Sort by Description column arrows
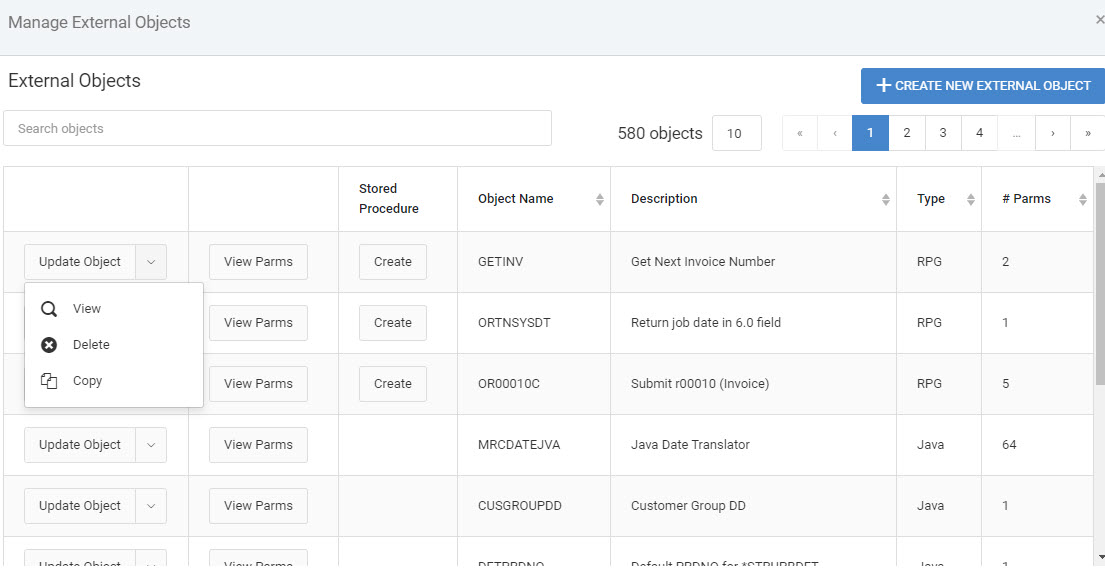 [886, 199]
